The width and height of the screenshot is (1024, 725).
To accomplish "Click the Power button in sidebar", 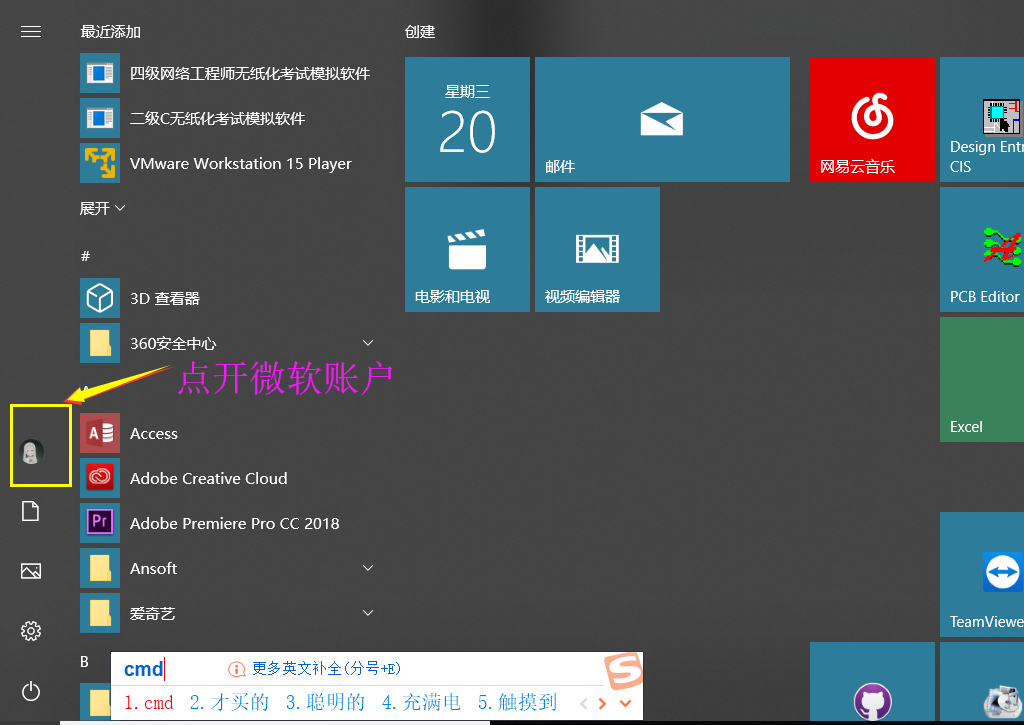I will click(x=30, y=692).
